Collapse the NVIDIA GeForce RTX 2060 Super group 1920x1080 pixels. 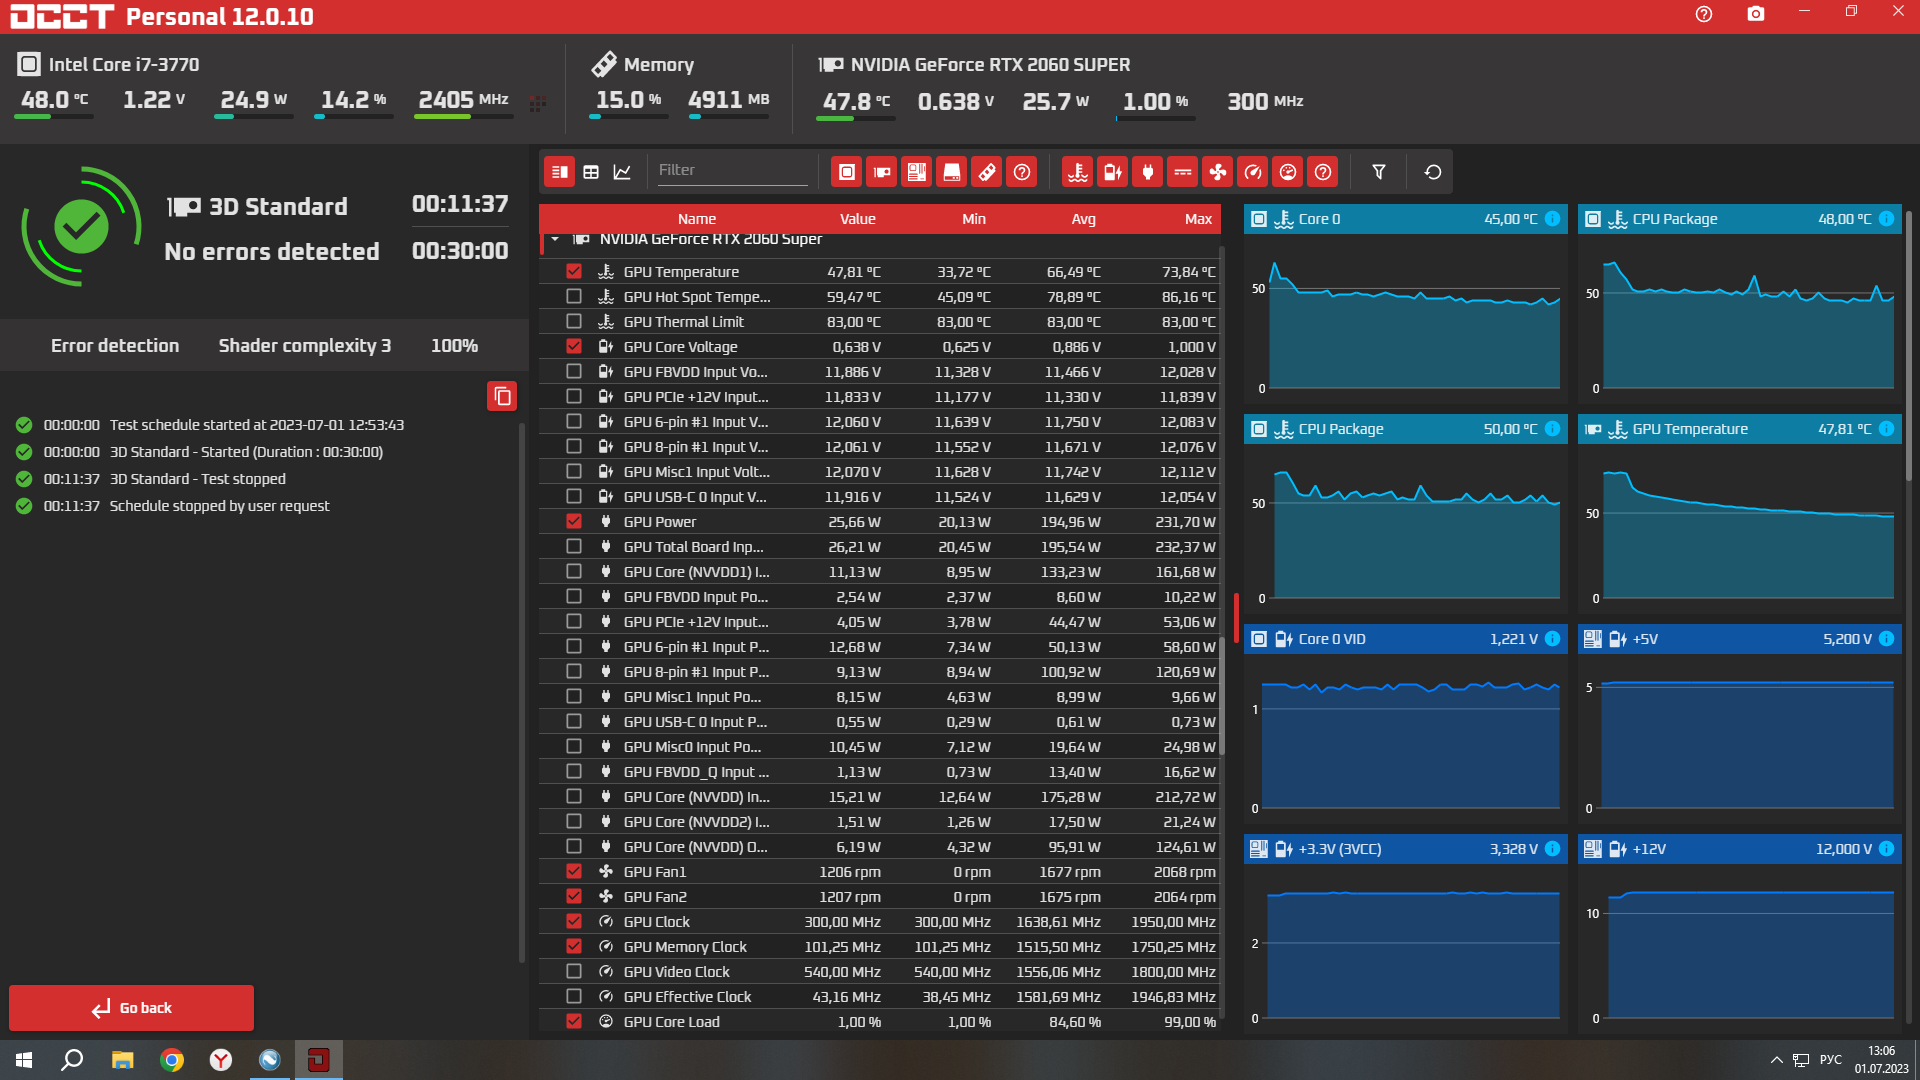click(x=555, y=239)
